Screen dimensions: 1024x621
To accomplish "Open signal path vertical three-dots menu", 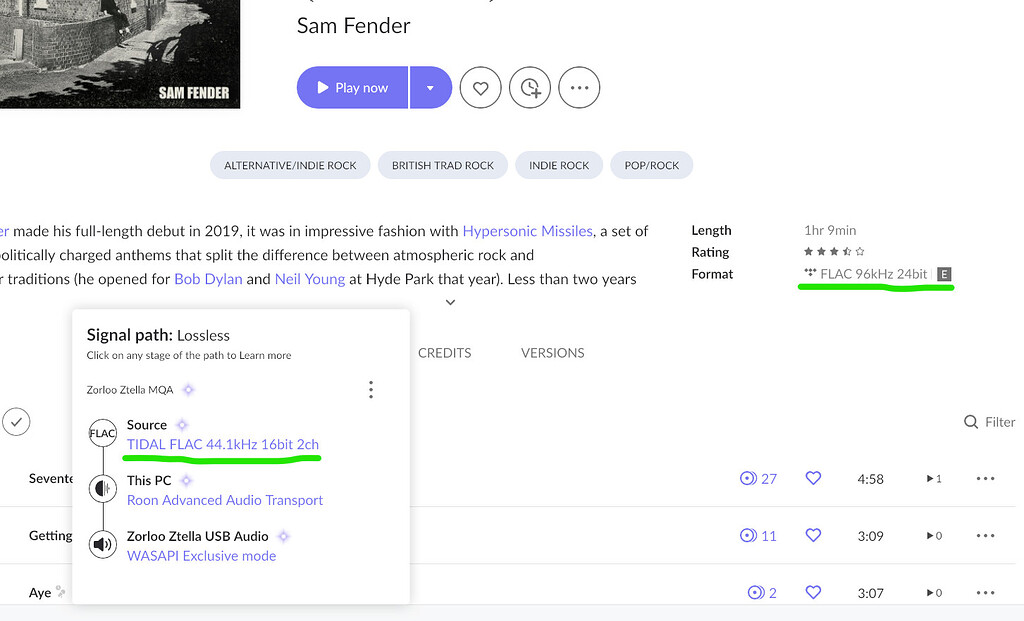I will 371,389.
